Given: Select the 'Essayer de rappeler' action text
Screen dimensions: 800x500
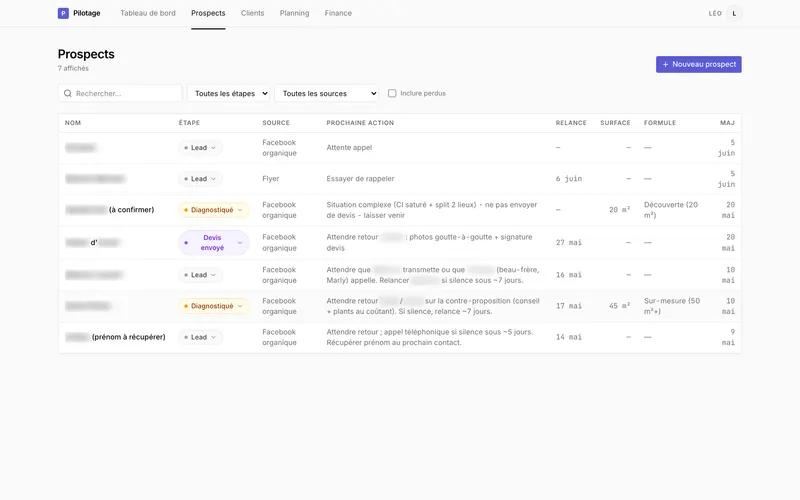Looking at the screenshot, I should click(360, 179).
